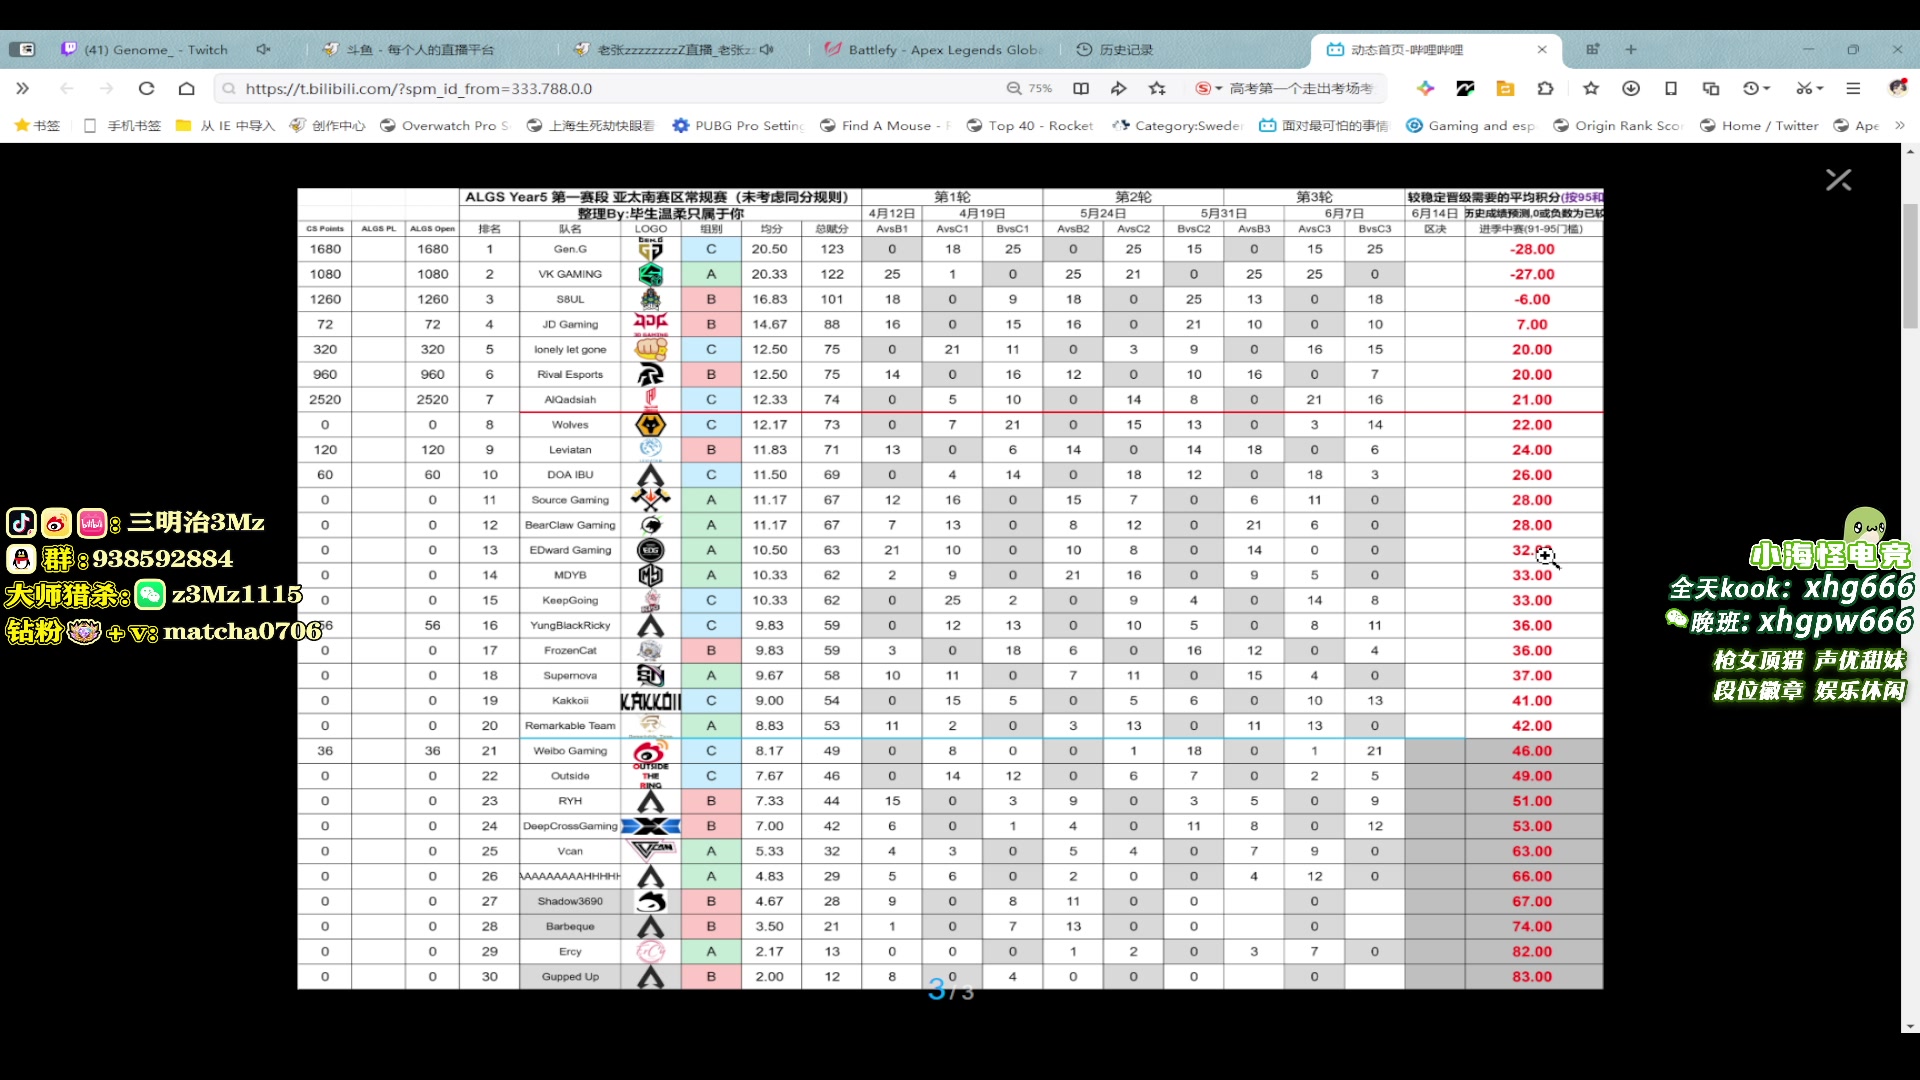The image size is (1920, 1080).
Task: Go forward to the next page
Action: (107, 88)
